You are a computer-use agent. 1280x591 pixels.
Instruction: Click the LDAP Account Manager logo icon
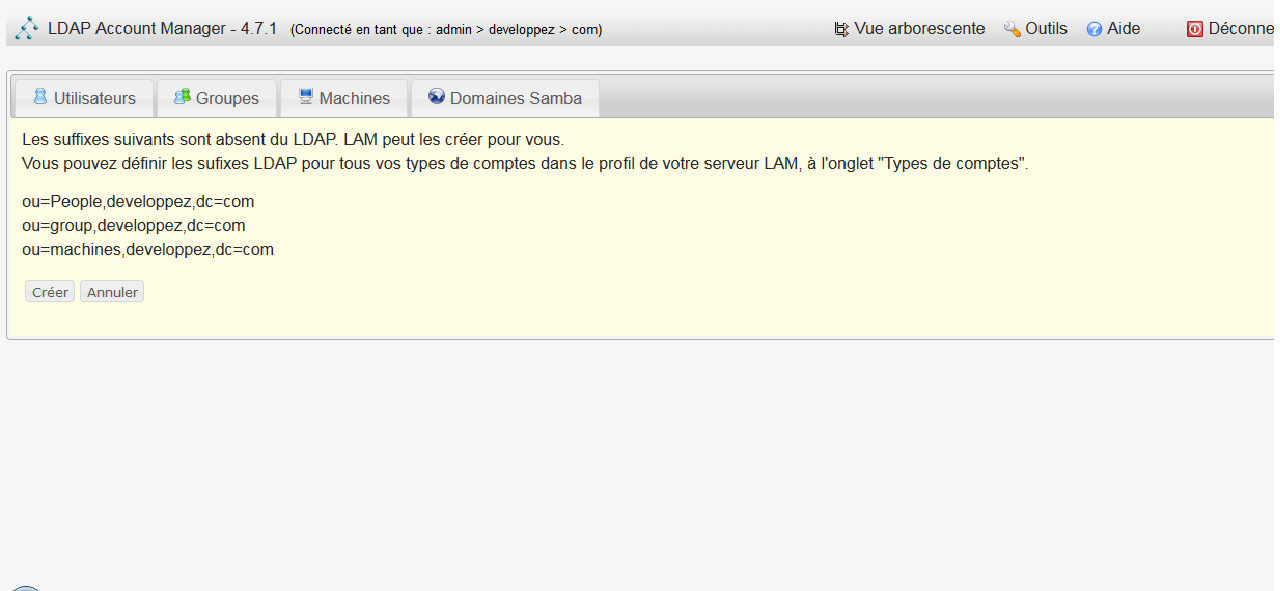coord(27,28)
